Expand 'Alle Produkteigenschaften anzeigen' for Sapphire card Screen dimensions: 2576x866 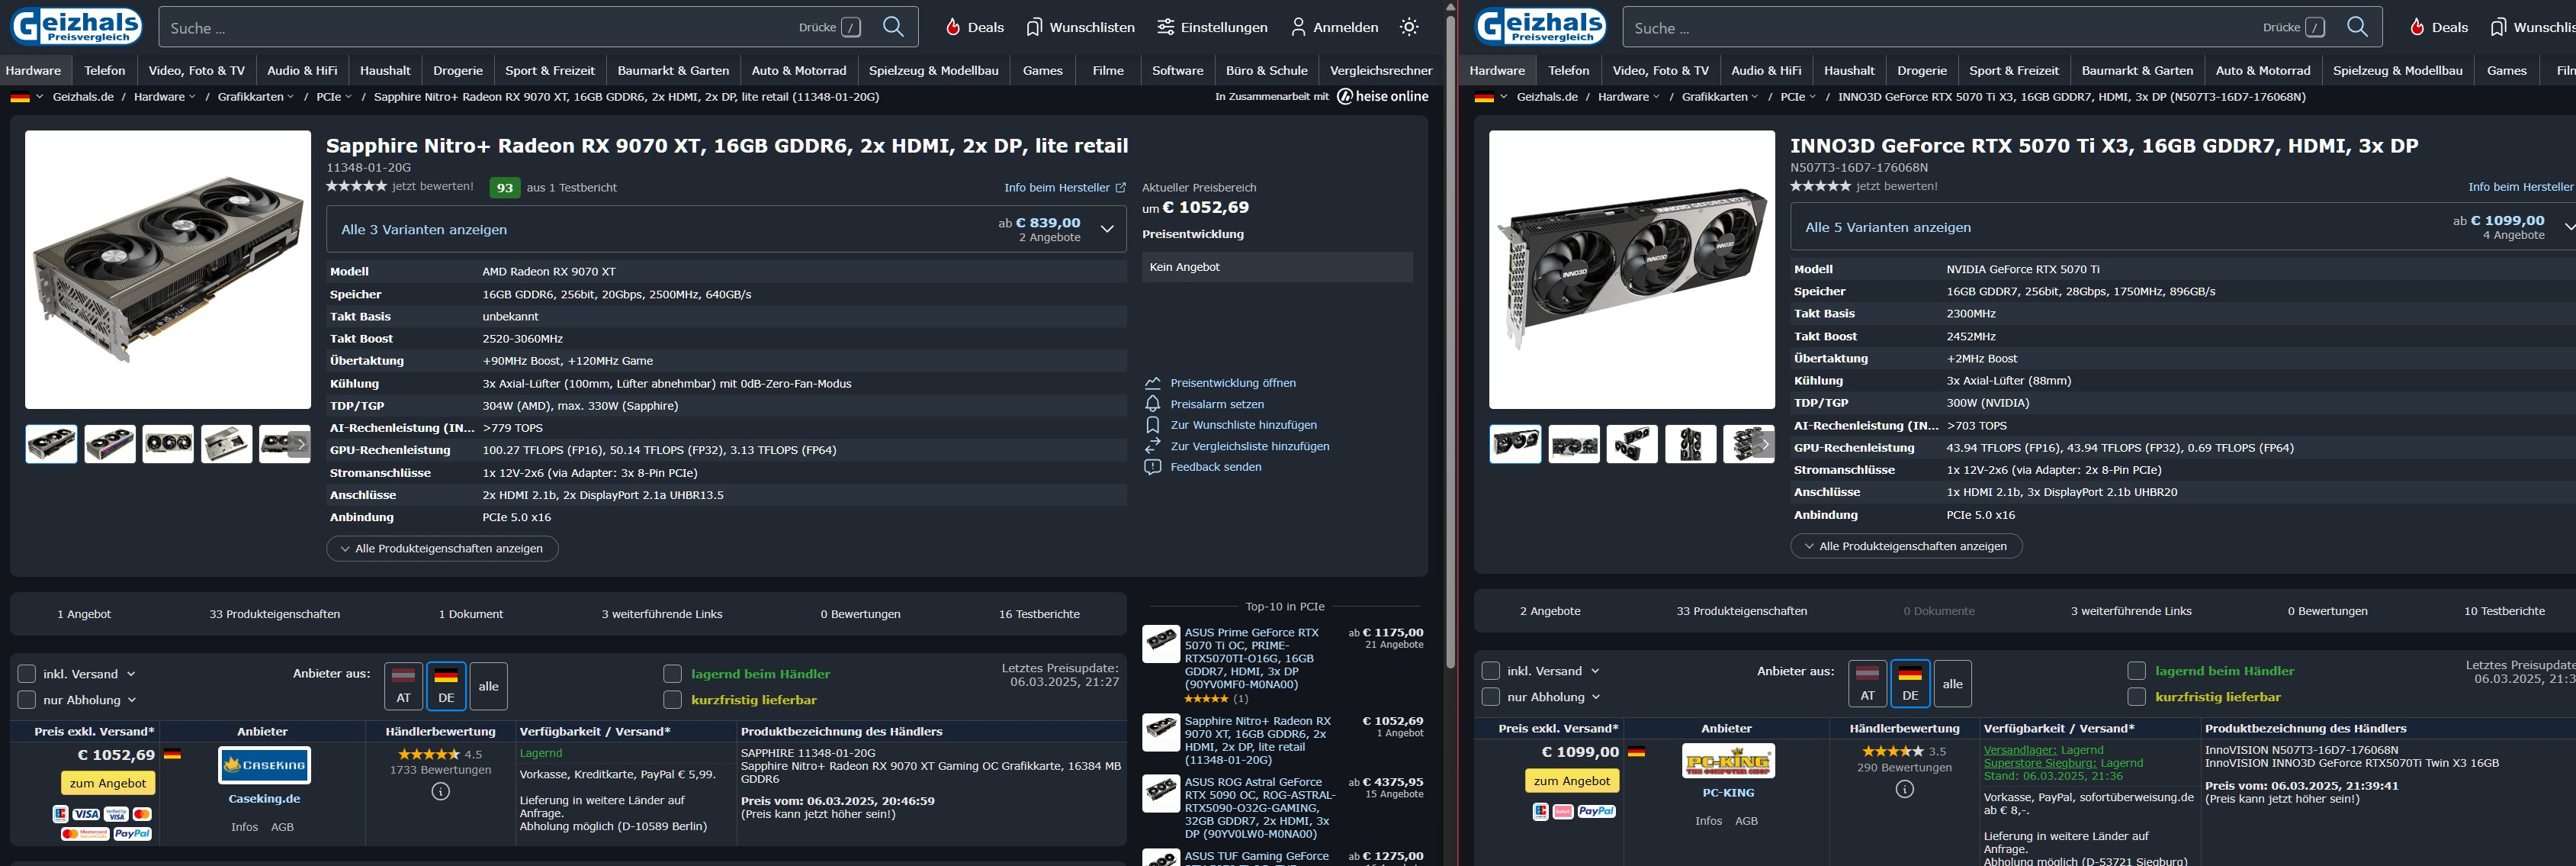click(442, 549)
